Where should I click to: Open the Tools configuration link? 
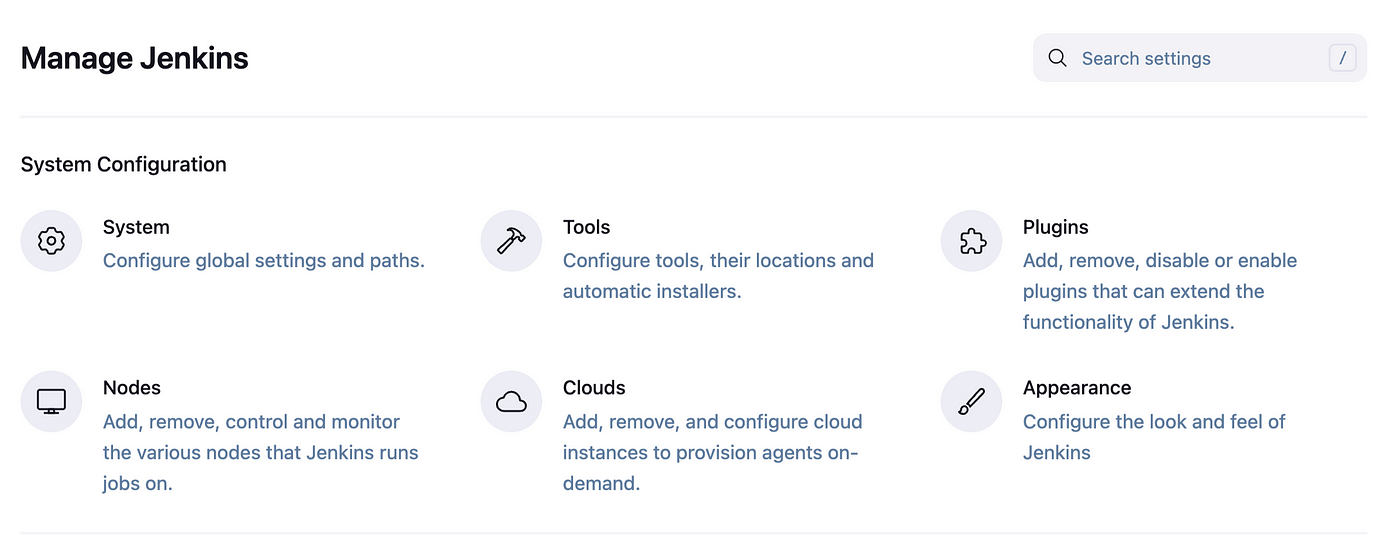(586, 227)
